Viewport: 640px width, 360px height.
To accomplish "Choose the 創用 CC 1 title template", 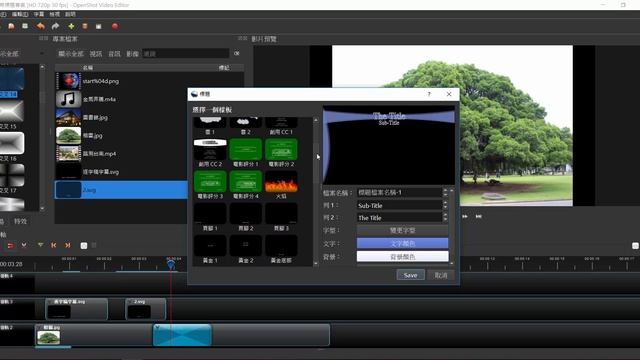I will (281, 126).
